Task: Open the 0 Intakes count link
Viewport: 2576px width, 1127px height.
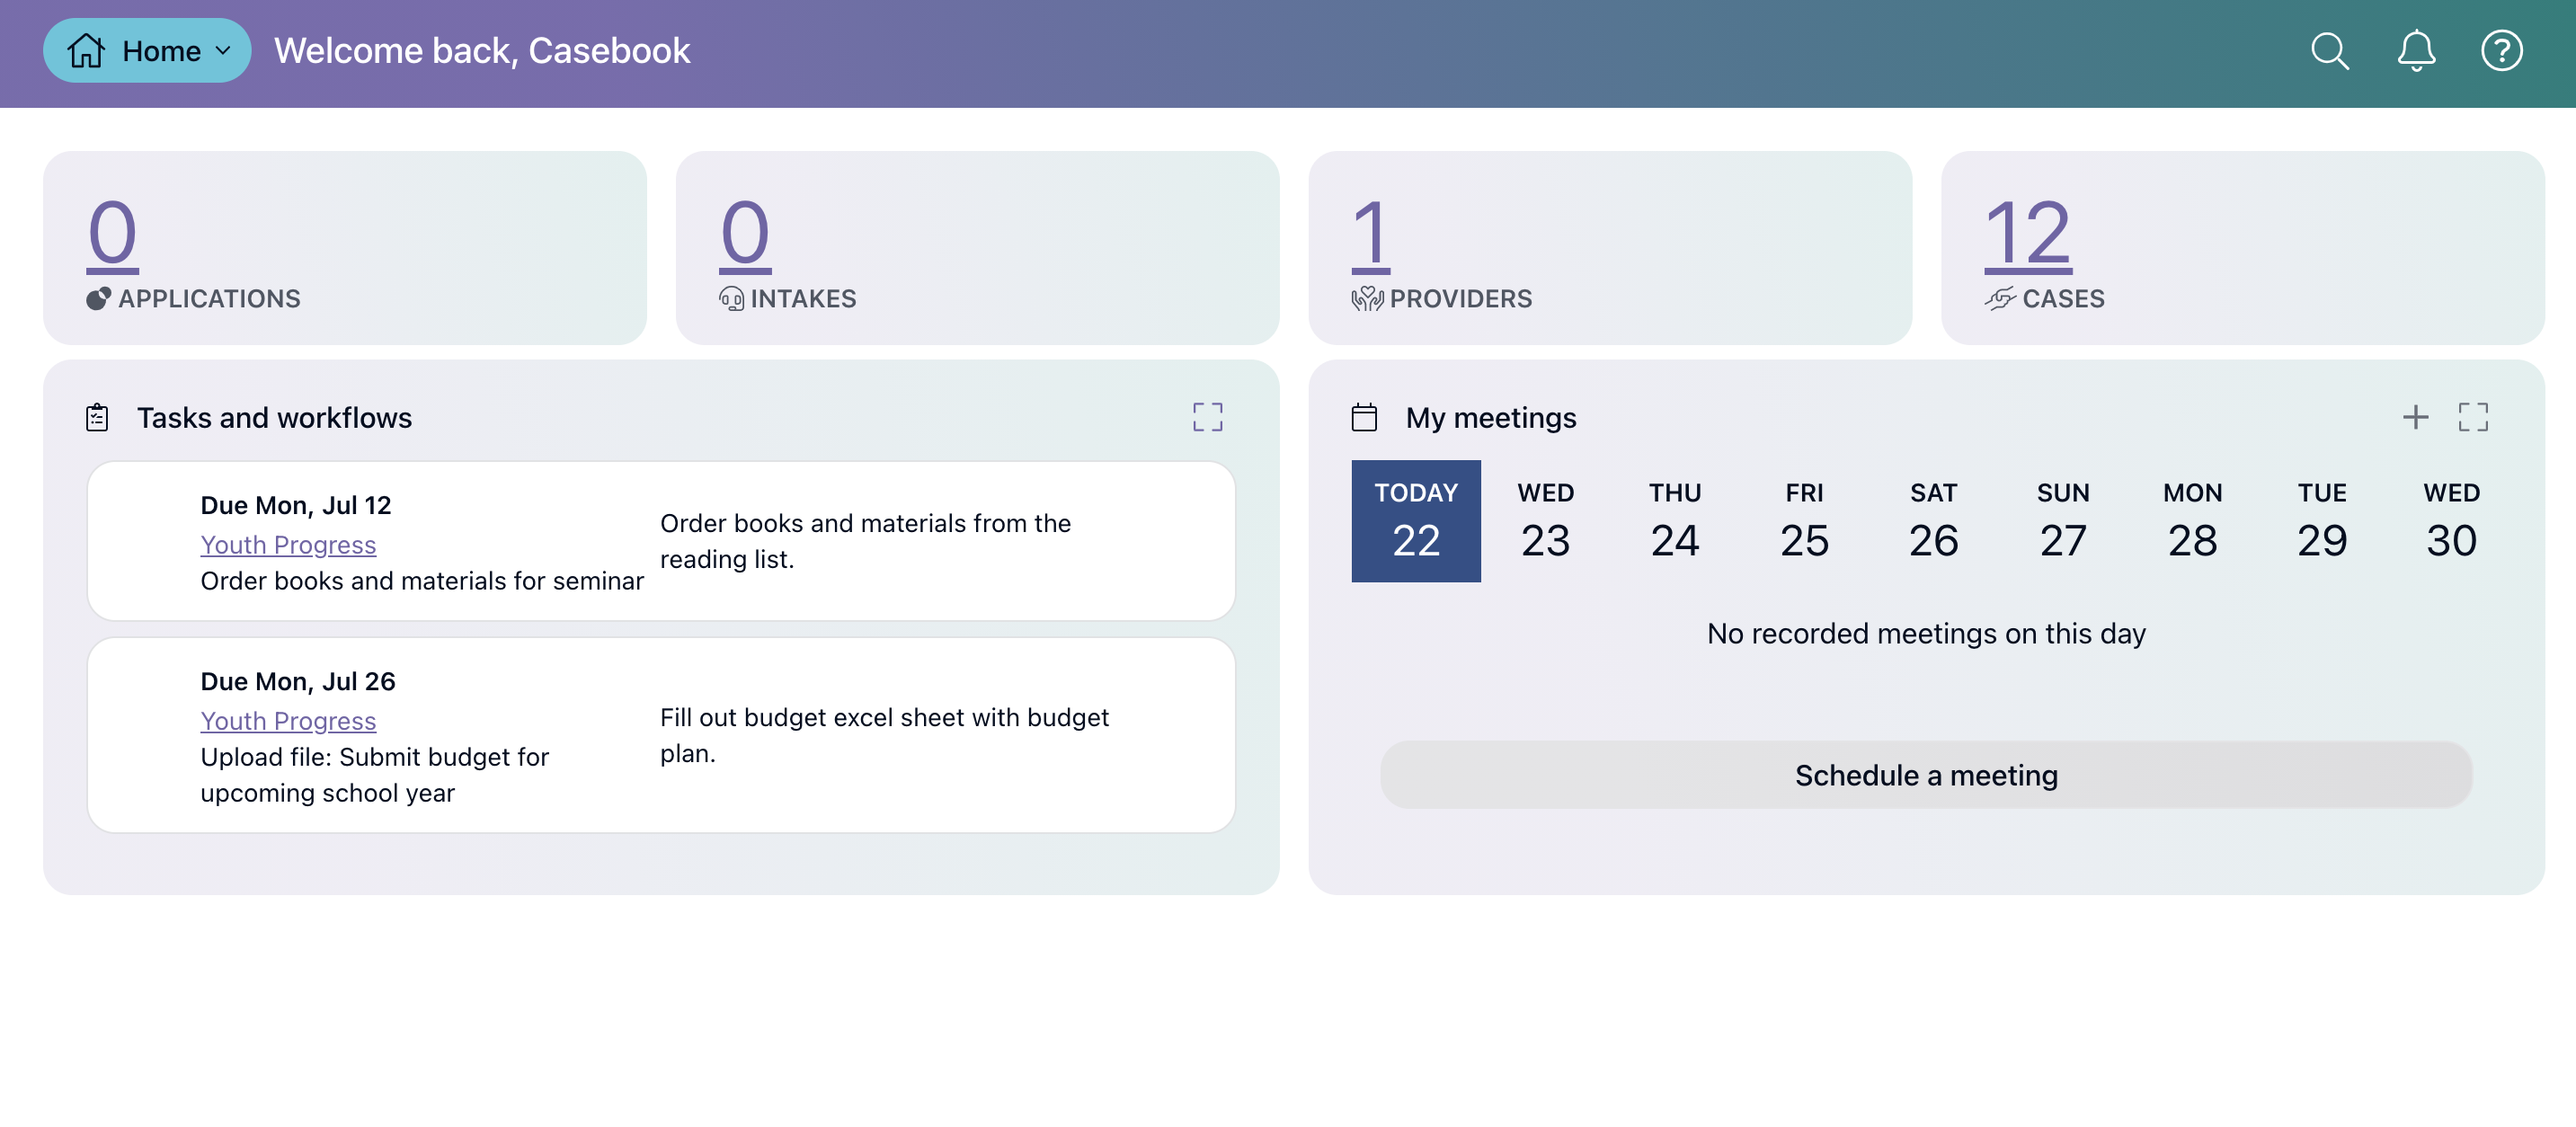Action: click(745, 234)
